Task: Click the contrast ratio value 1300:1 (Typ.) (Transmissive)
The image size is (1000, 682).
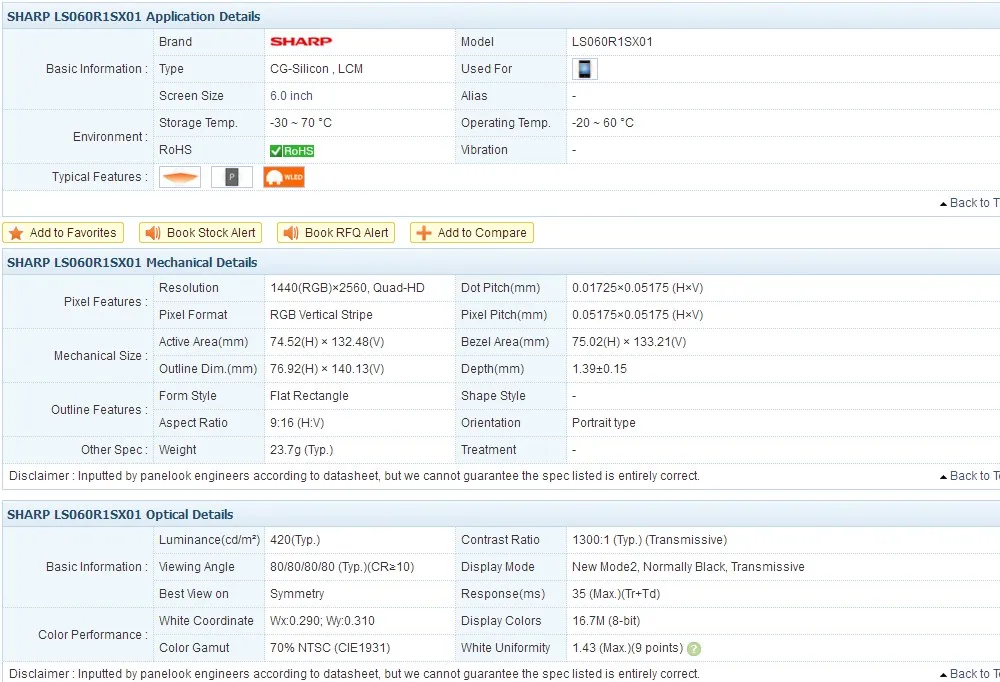Action: point(650,540)
